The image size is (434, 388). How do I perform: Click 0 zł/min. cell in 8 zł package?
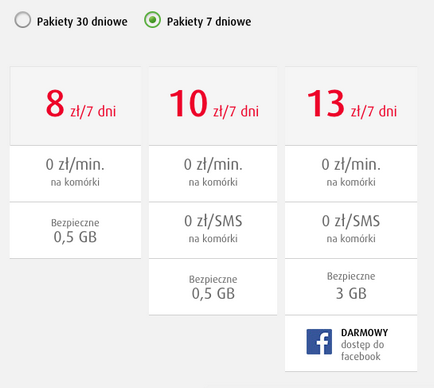coord(75,174)
